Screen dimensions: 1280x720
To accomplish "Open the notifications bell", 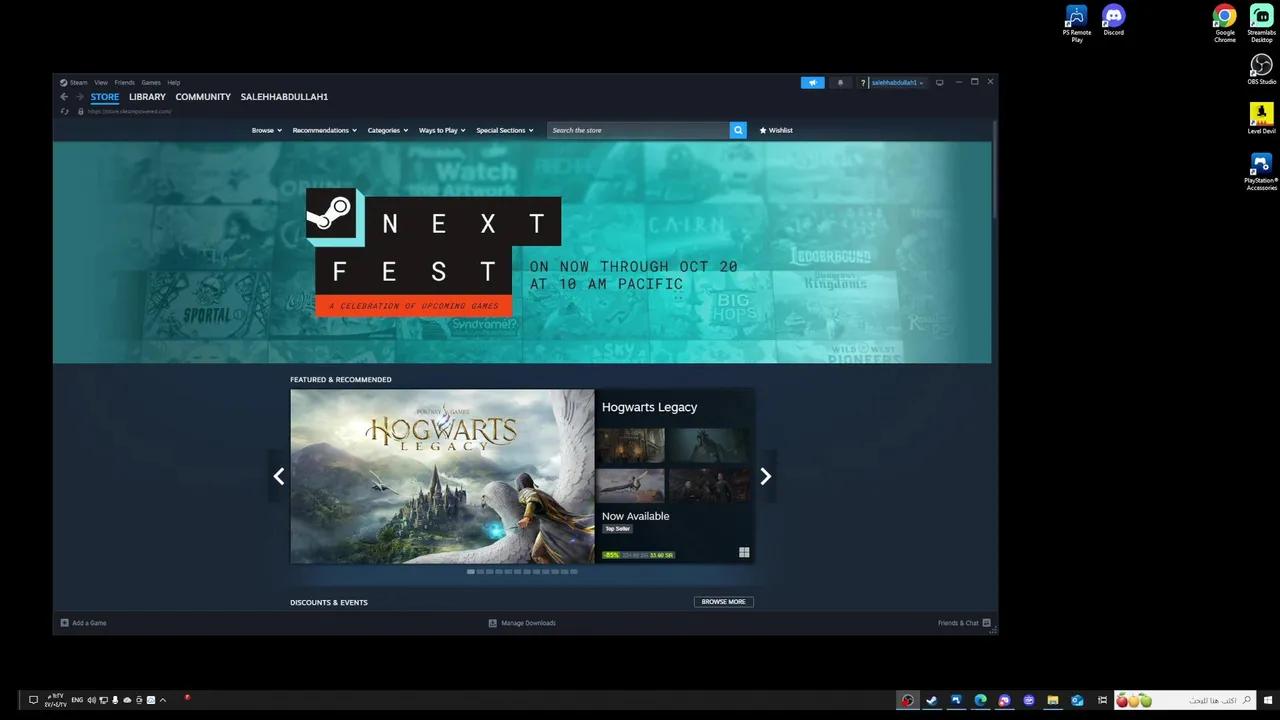I will pos(840,82).
